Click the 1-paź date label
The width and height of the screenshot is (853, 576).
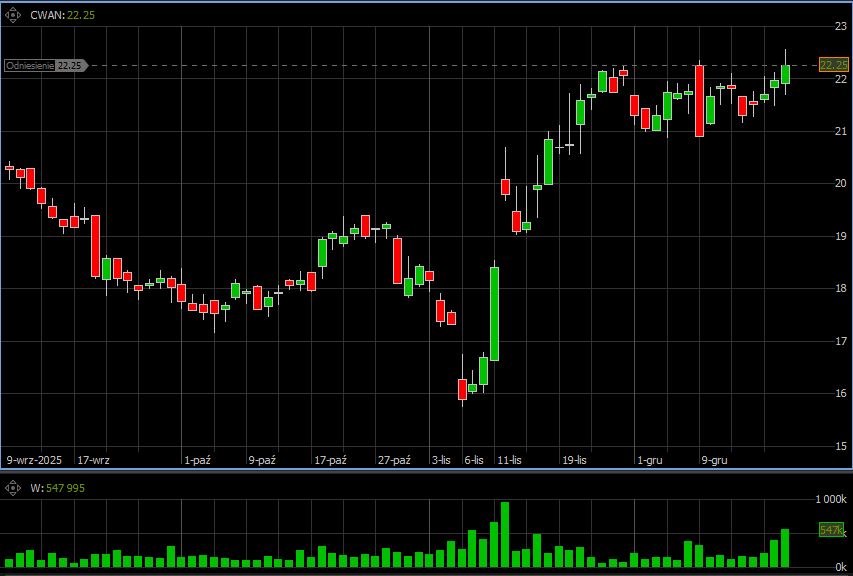[x=197, y=460]
